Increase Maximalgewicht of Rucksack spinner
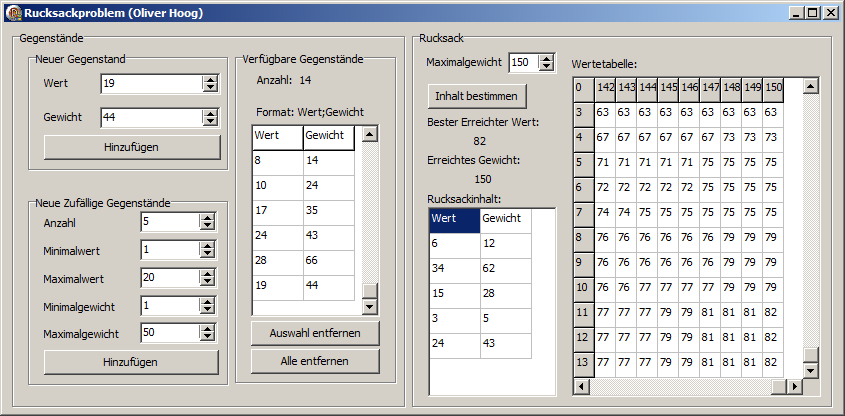The width and height of the screenshot is (845, 416). point(545,58)
